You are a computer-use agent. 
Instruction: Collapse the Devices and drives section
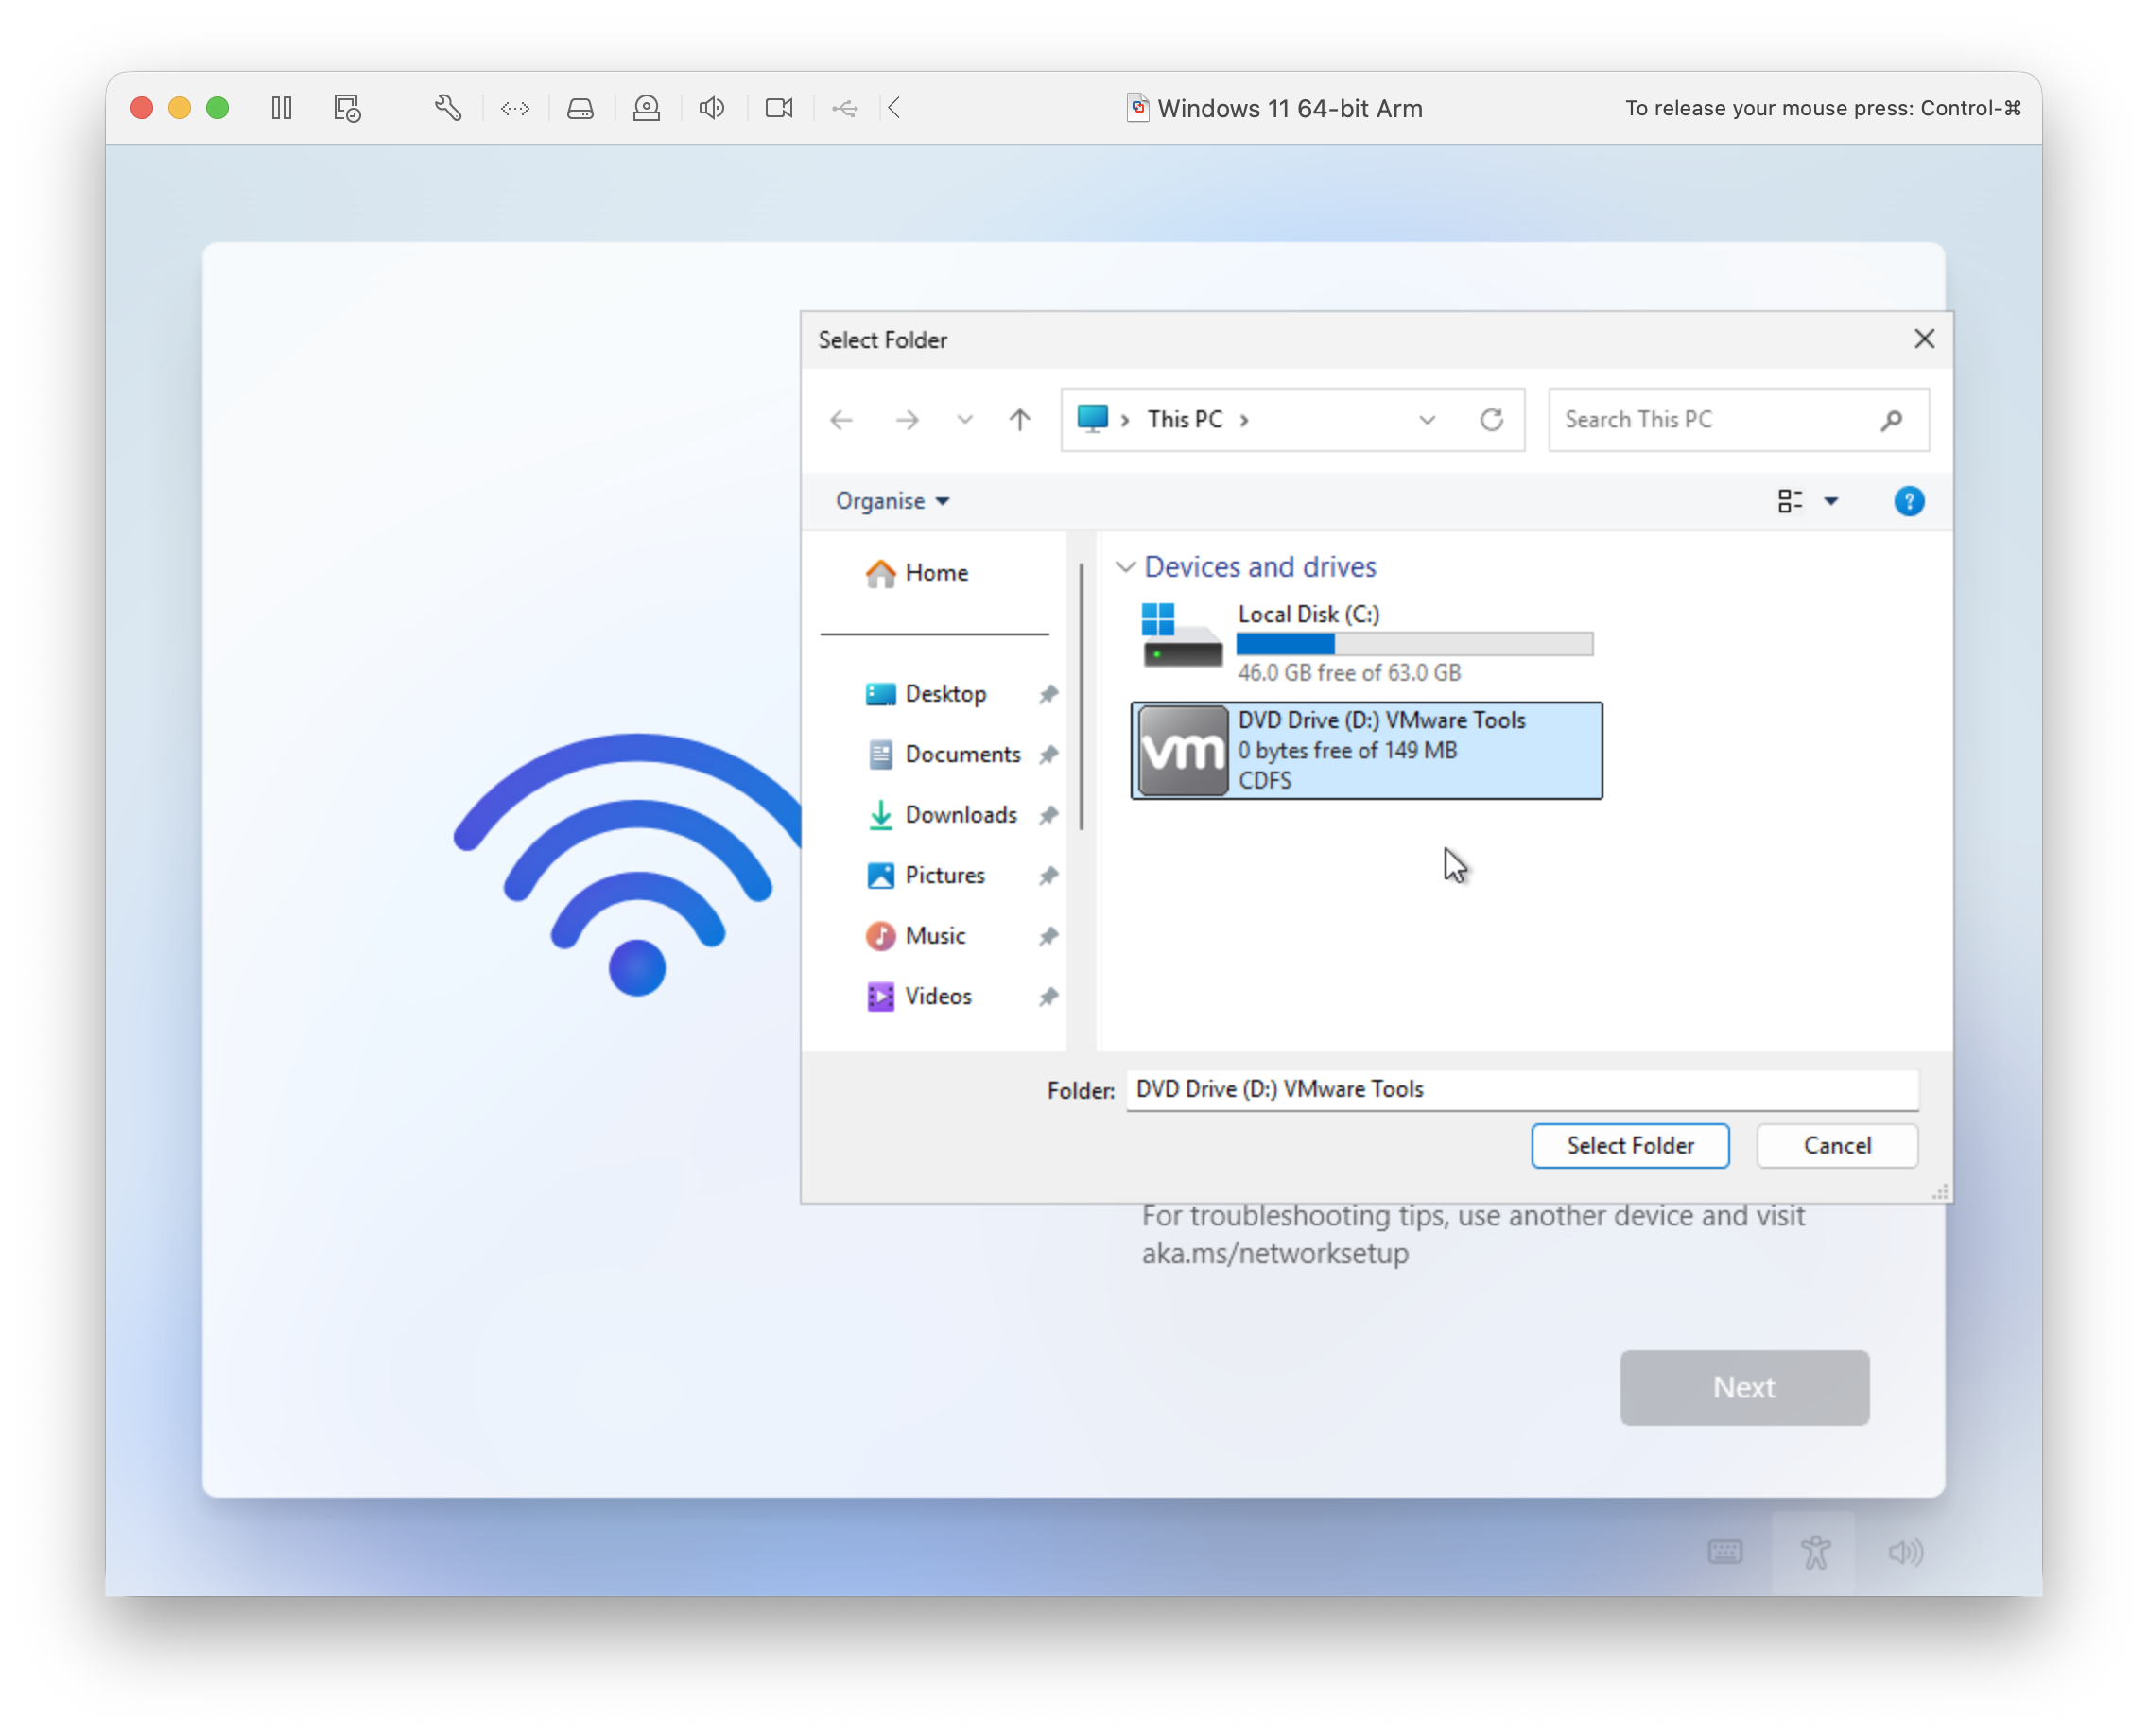pyautogui.click(x=1125, y=567)
